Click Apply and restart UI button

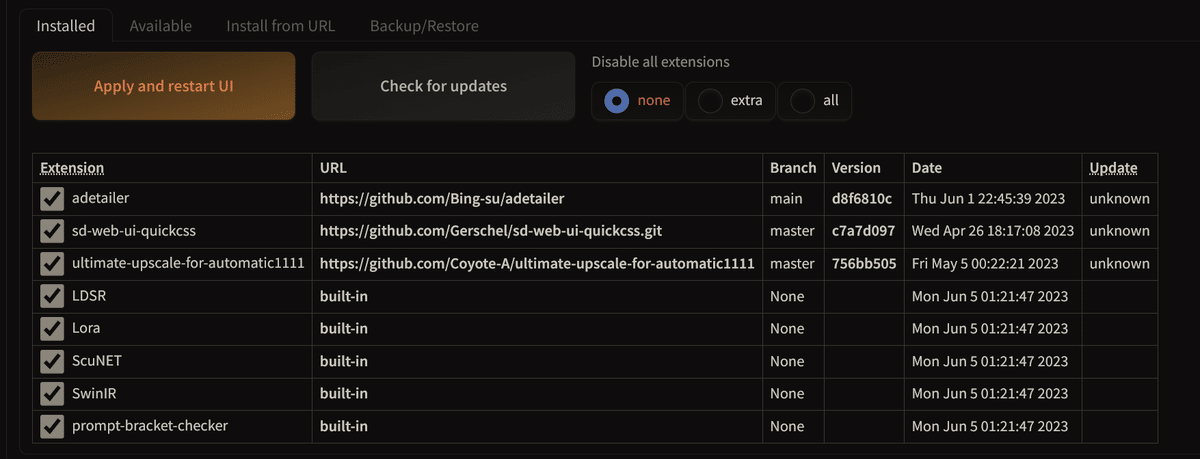(x=164, y=86)
